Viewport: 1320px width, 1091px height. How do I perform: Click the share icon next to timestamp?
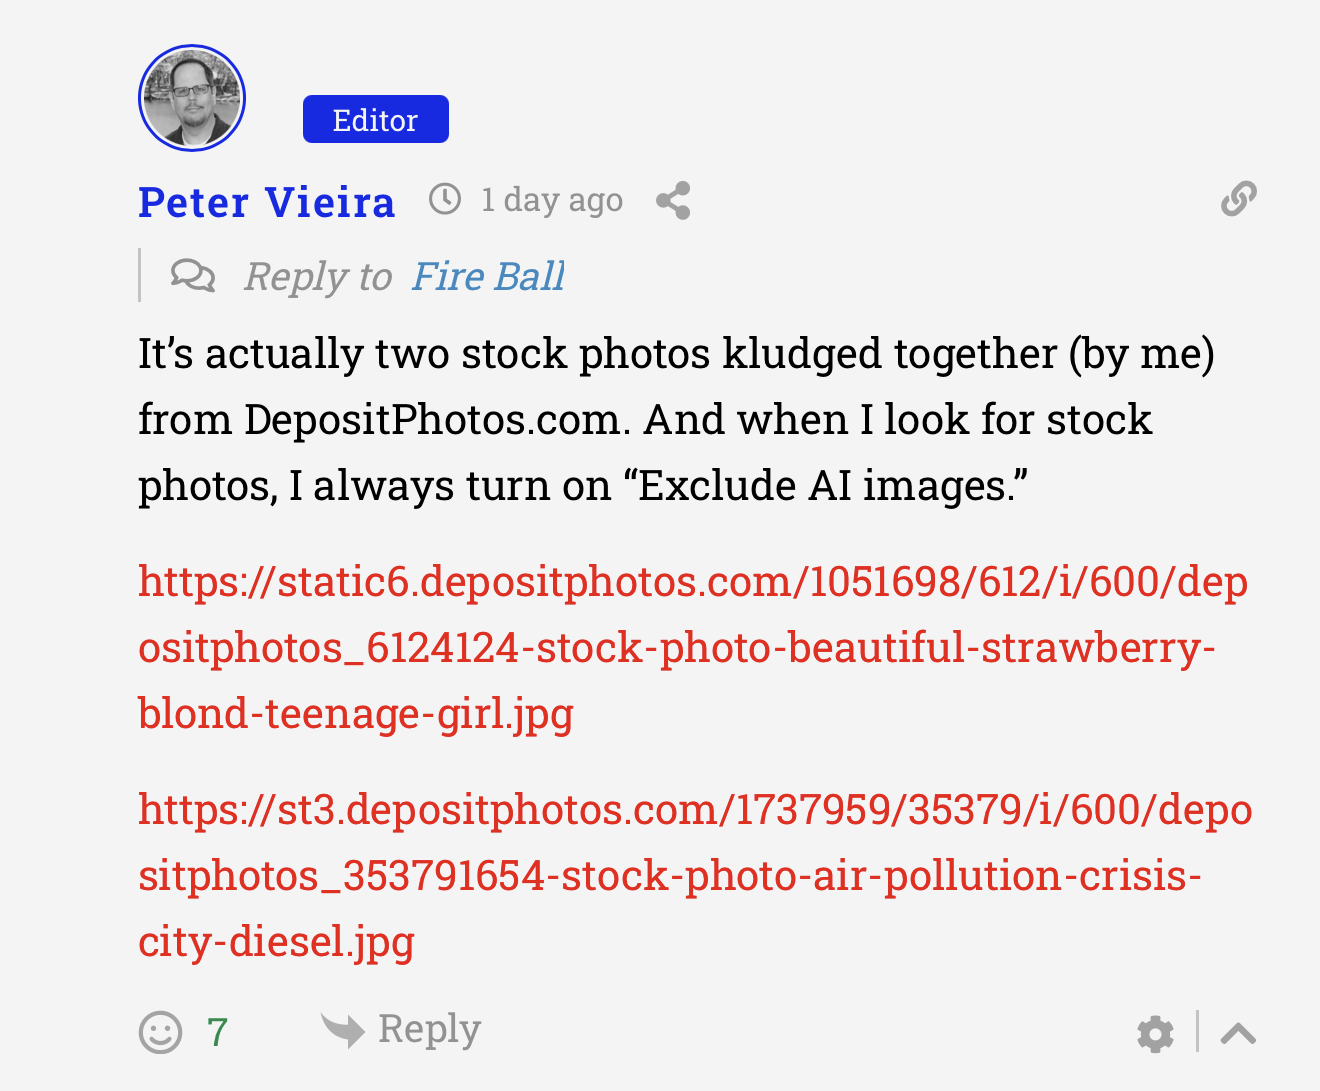tap(673, 201)
